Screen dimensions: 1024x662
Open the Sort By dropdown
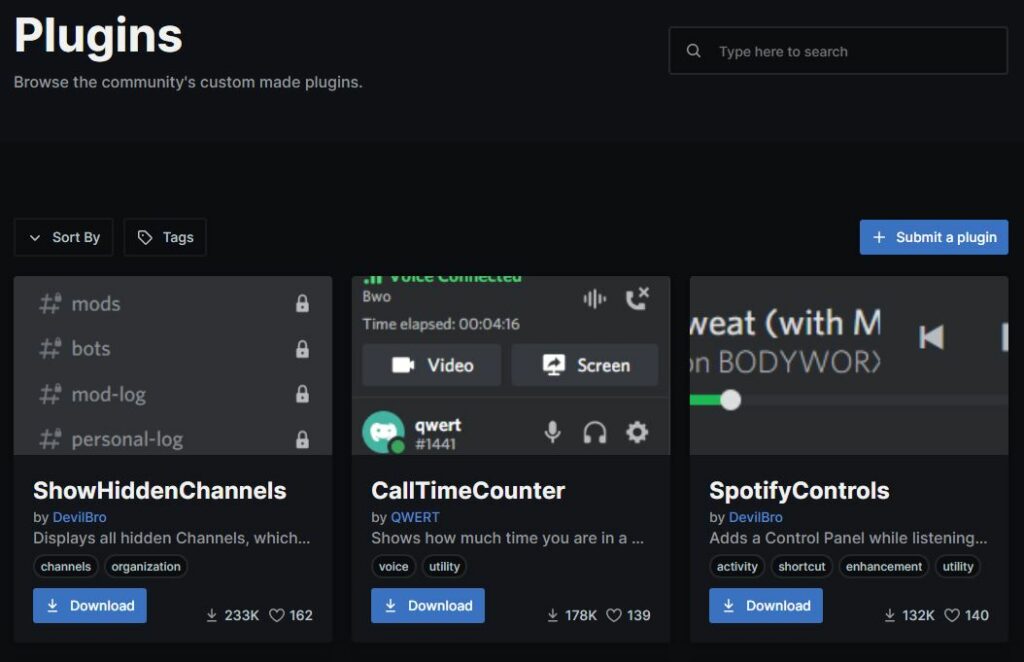(63, 237)
